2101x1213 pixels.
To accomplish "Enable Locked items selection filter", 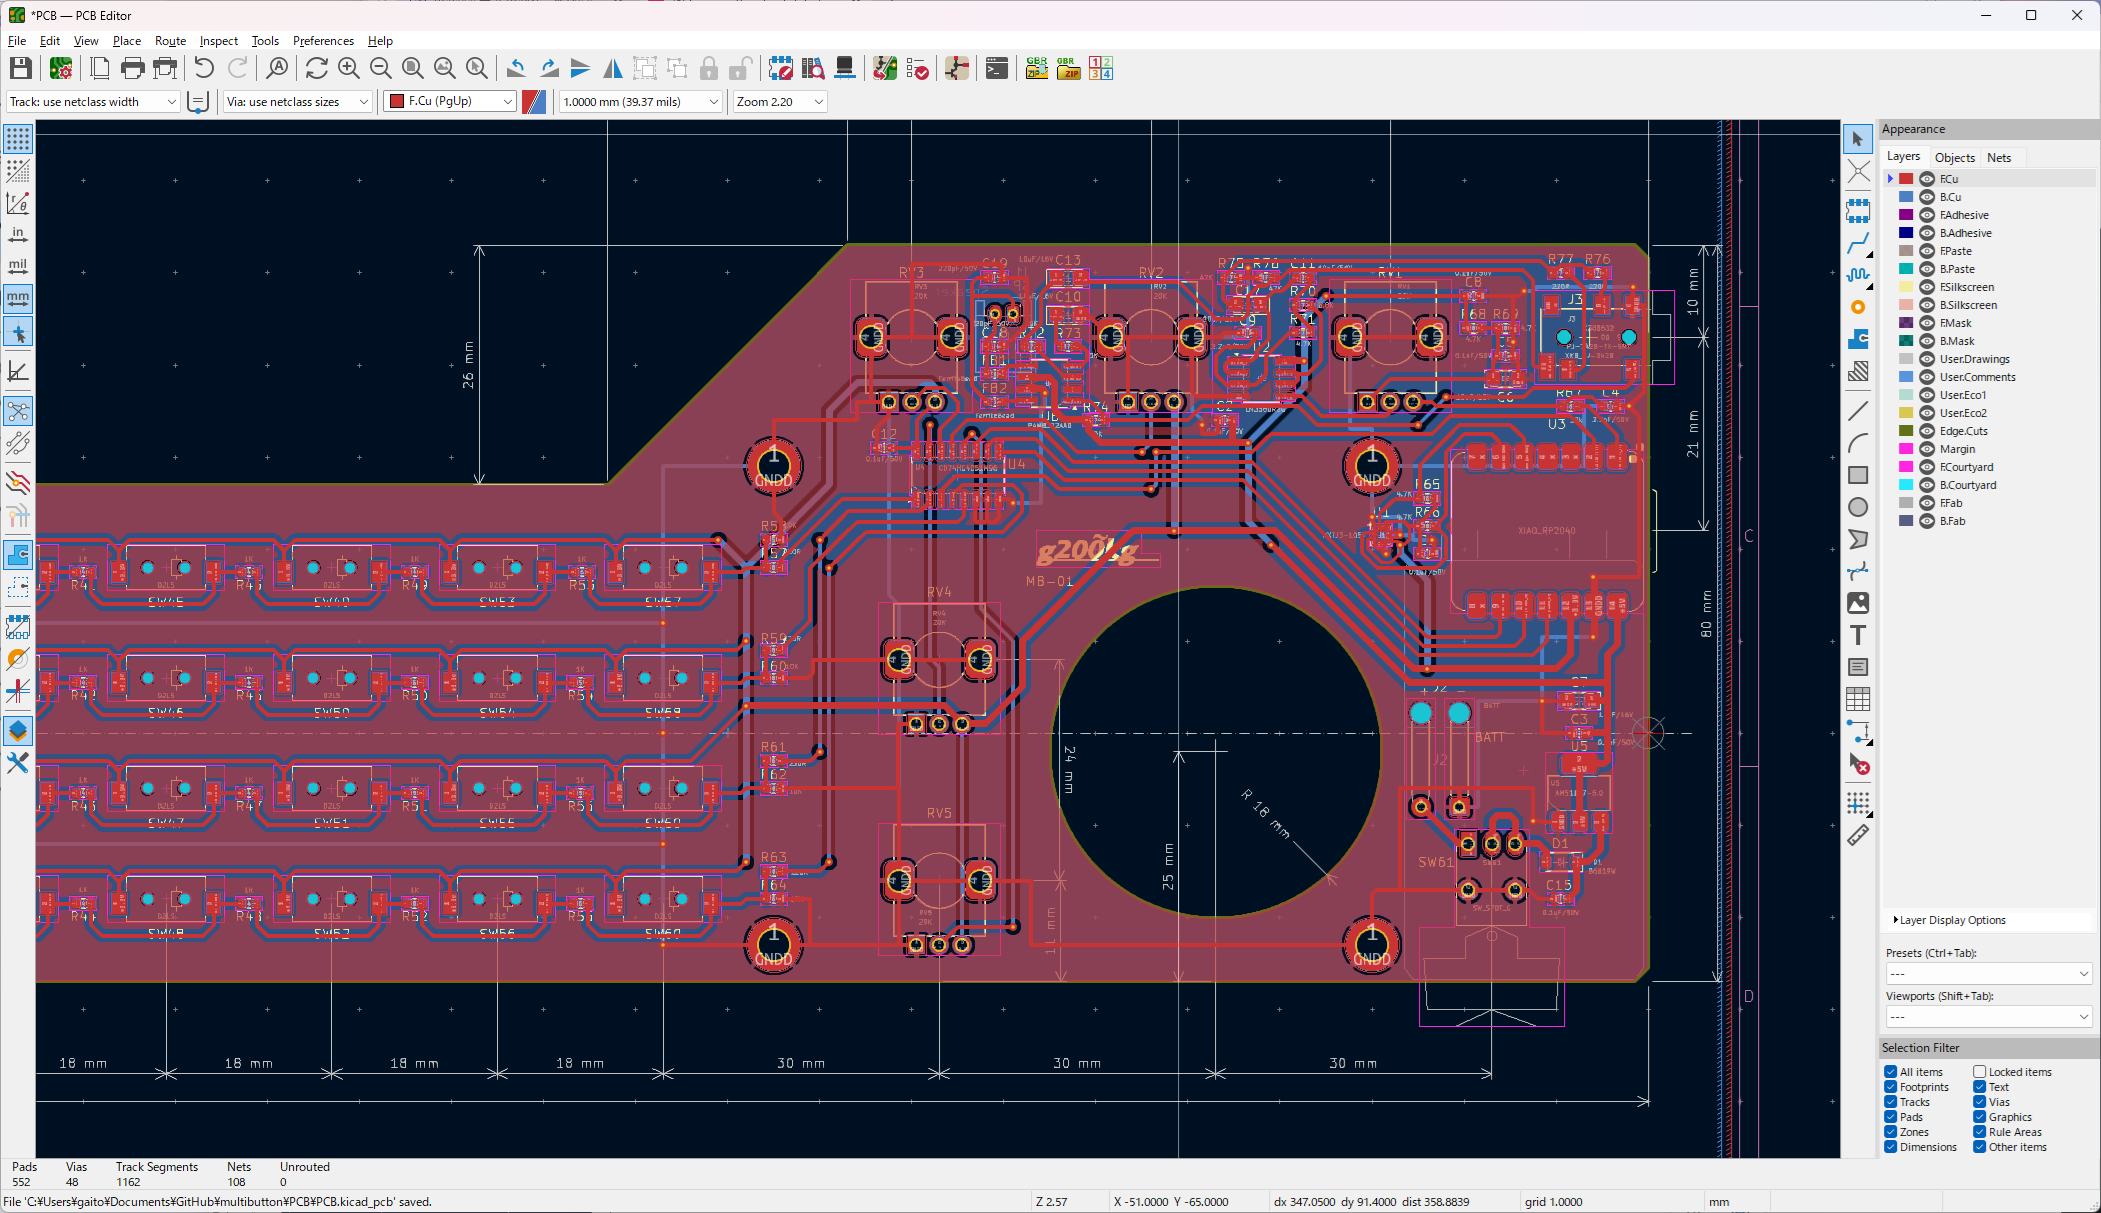I will (x=1979, y=1072).
